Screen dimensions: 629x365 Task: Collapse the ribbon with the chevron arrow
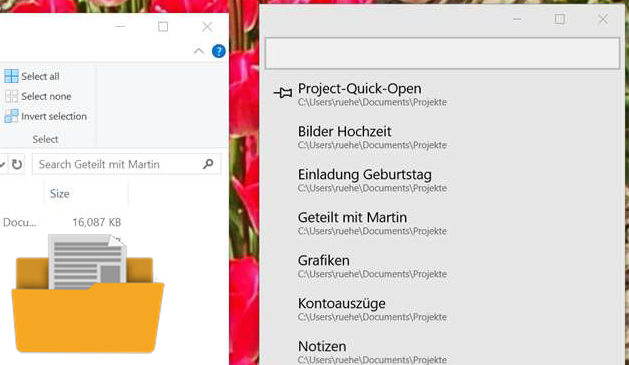(199, 51)
